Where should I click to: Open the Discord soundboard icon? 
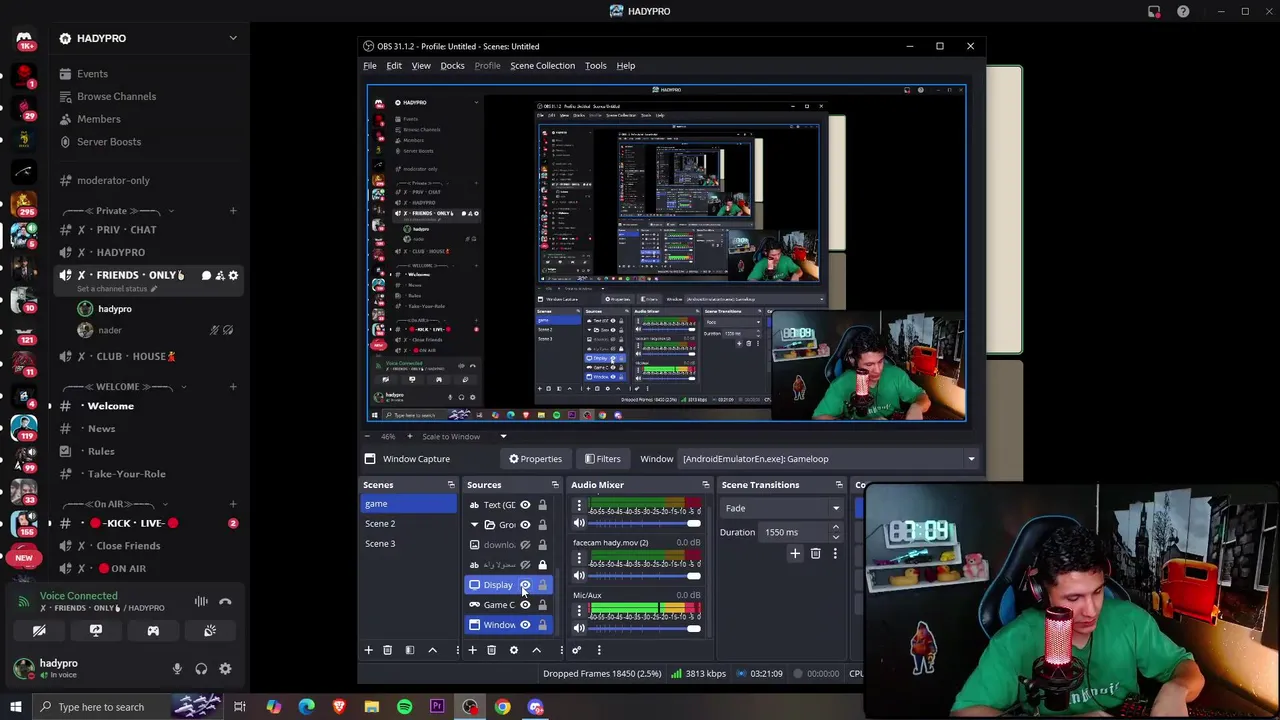click(210, 631)
